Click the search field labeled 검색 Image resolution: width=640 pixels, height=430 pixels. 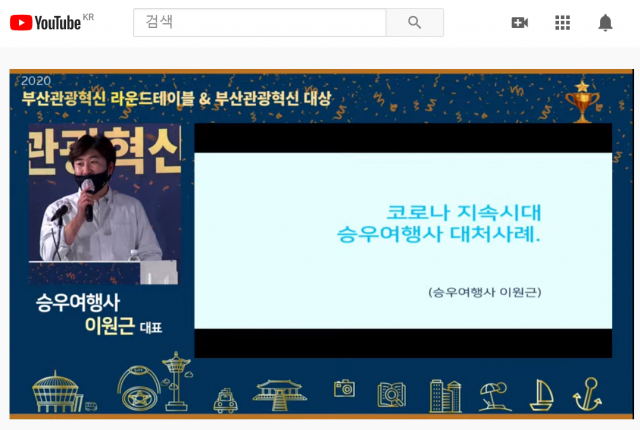point(260,22)
